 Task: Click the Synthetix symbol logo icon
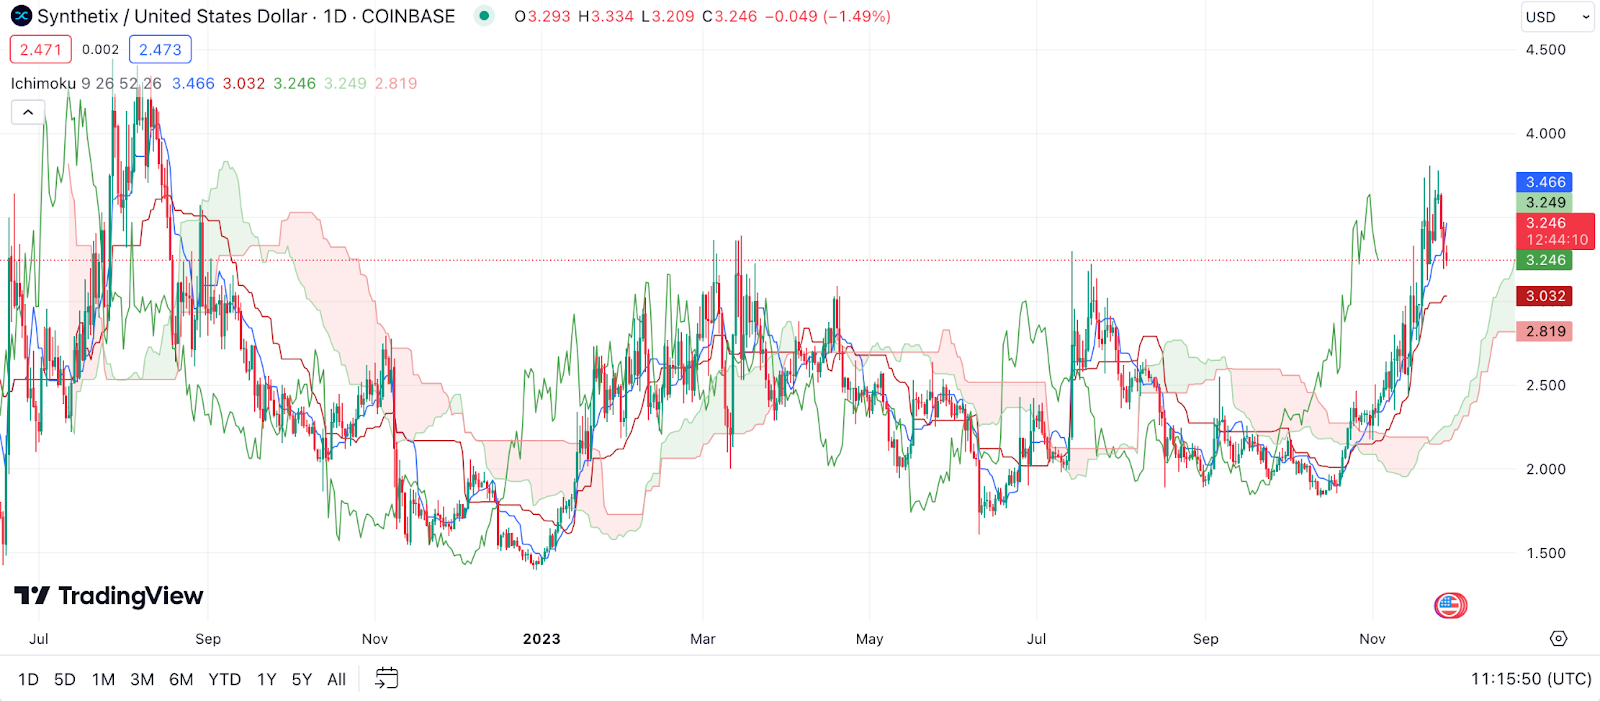tap(21, 16)
